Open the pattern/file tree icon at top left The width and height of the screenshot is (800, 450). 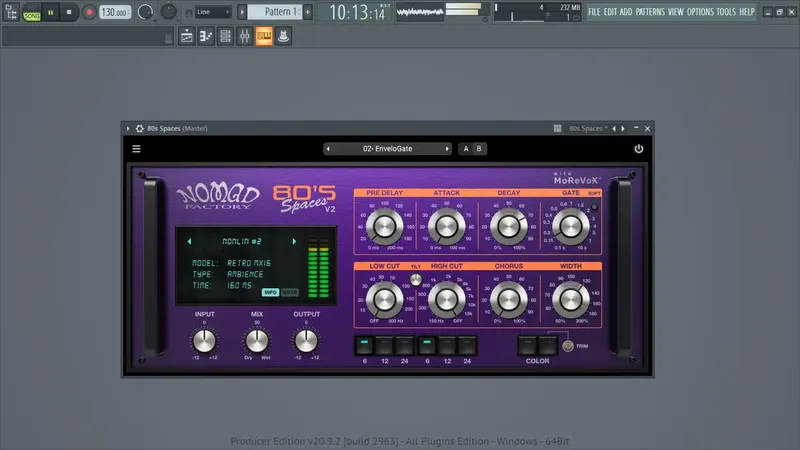click(10, 12)
